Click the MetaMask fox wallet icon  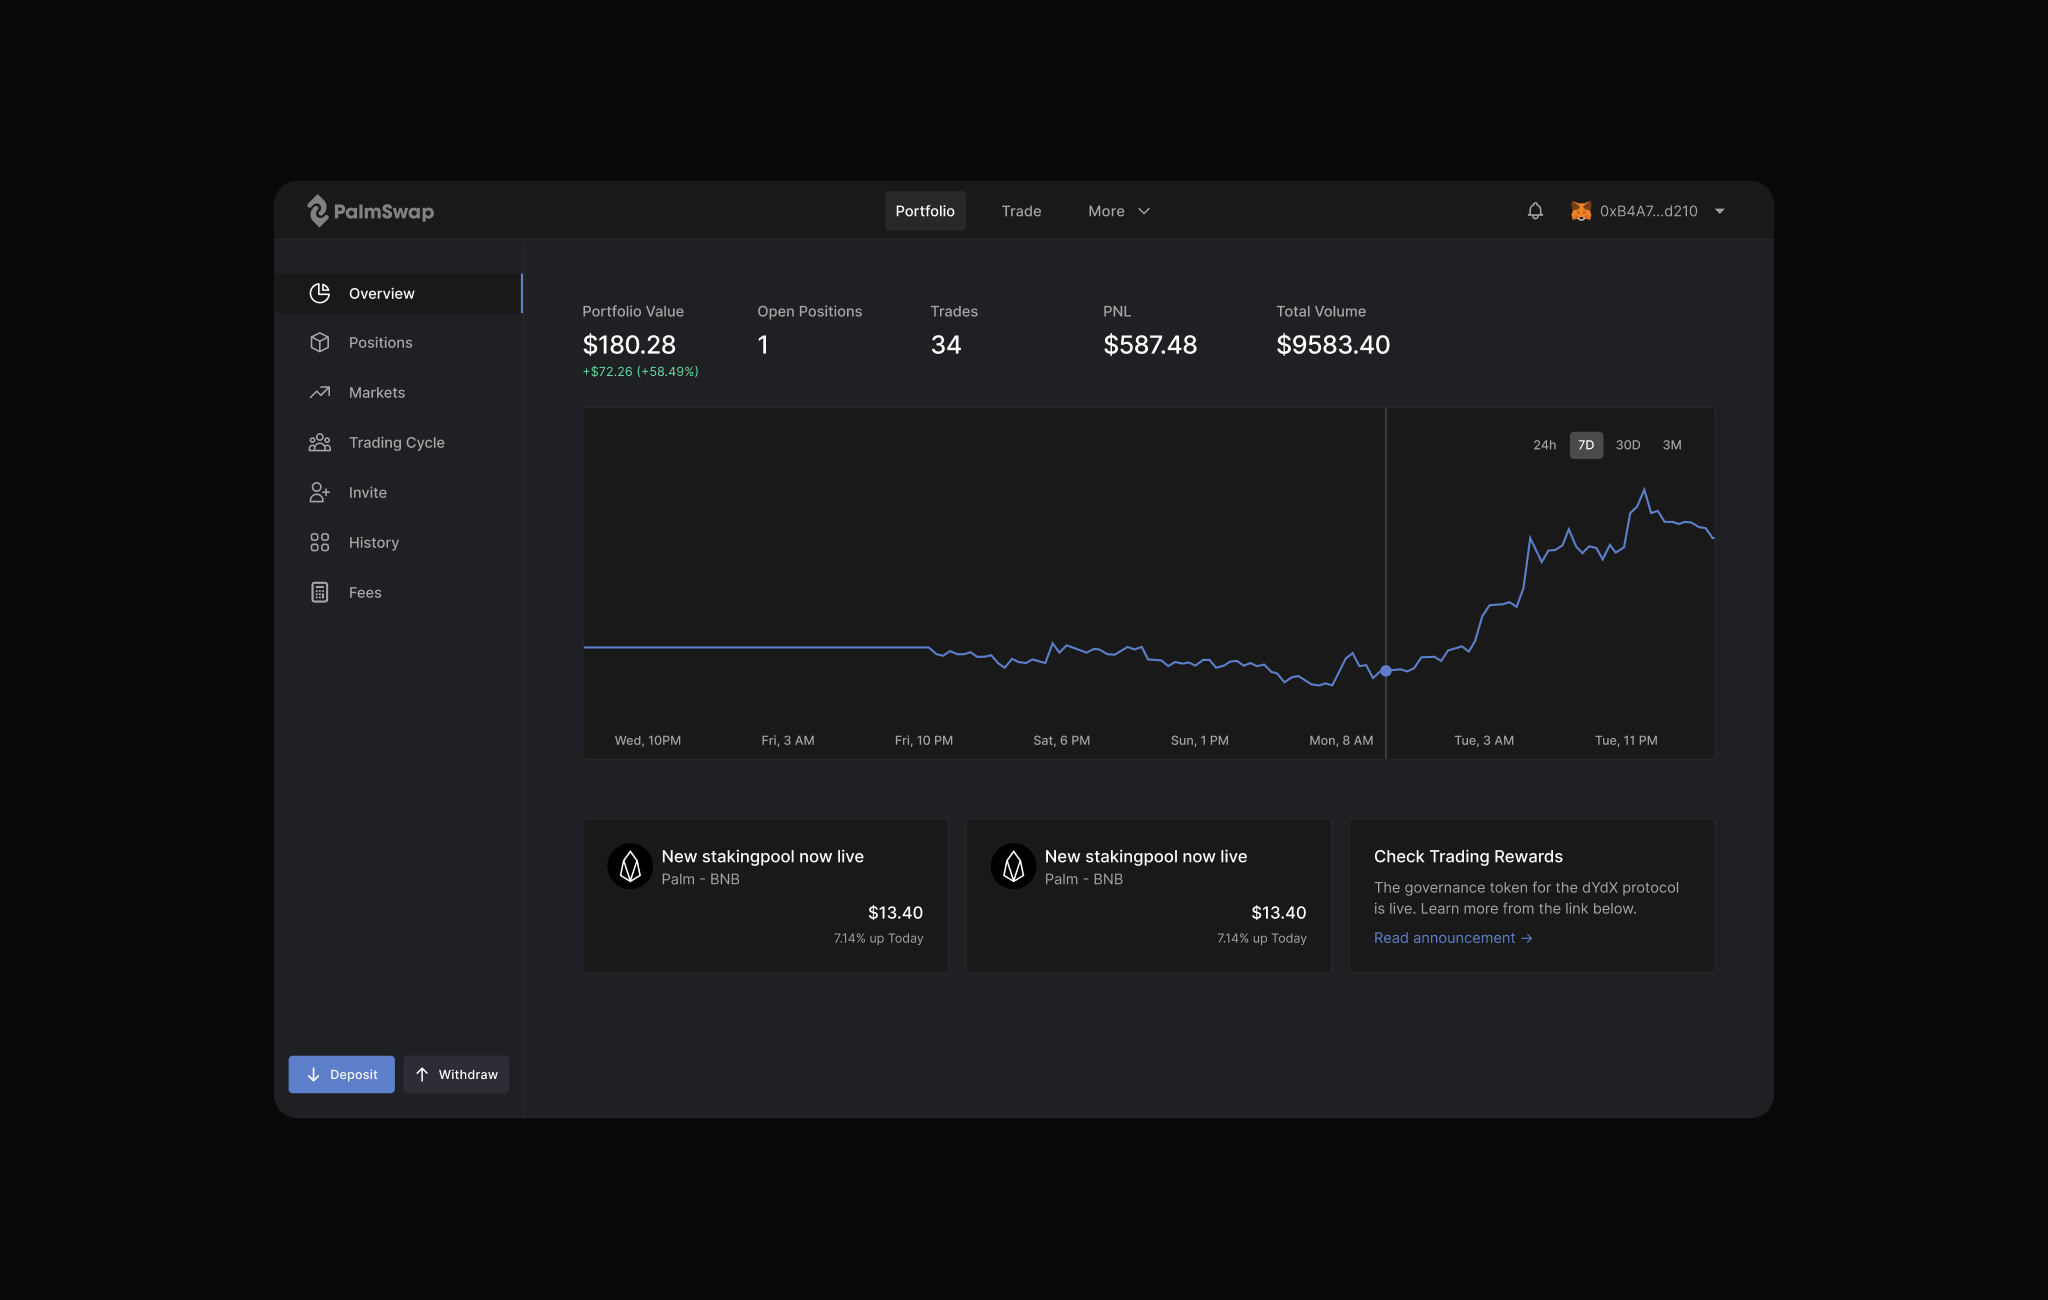point(1581,211)
